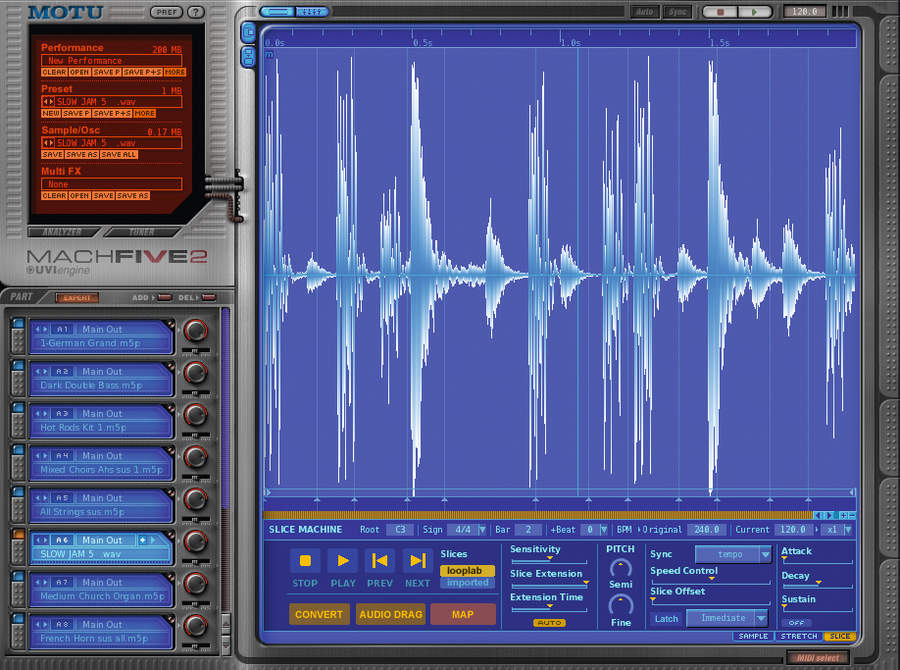
Task: Click the Preset SLOW JAM 5 browse arrows
Action: coord(48,102)
